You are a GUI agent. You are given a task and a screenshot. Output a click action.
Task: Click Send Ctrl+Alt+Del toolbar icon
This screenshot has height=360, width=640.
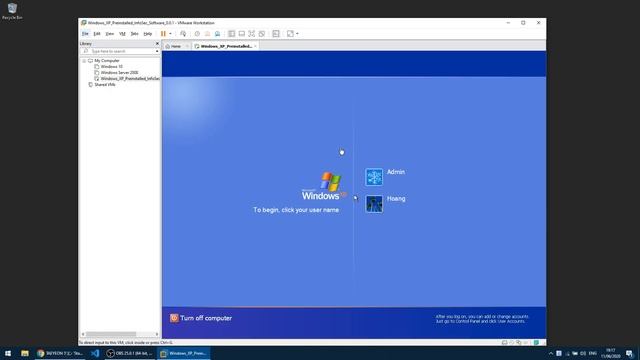pos(183,34)
